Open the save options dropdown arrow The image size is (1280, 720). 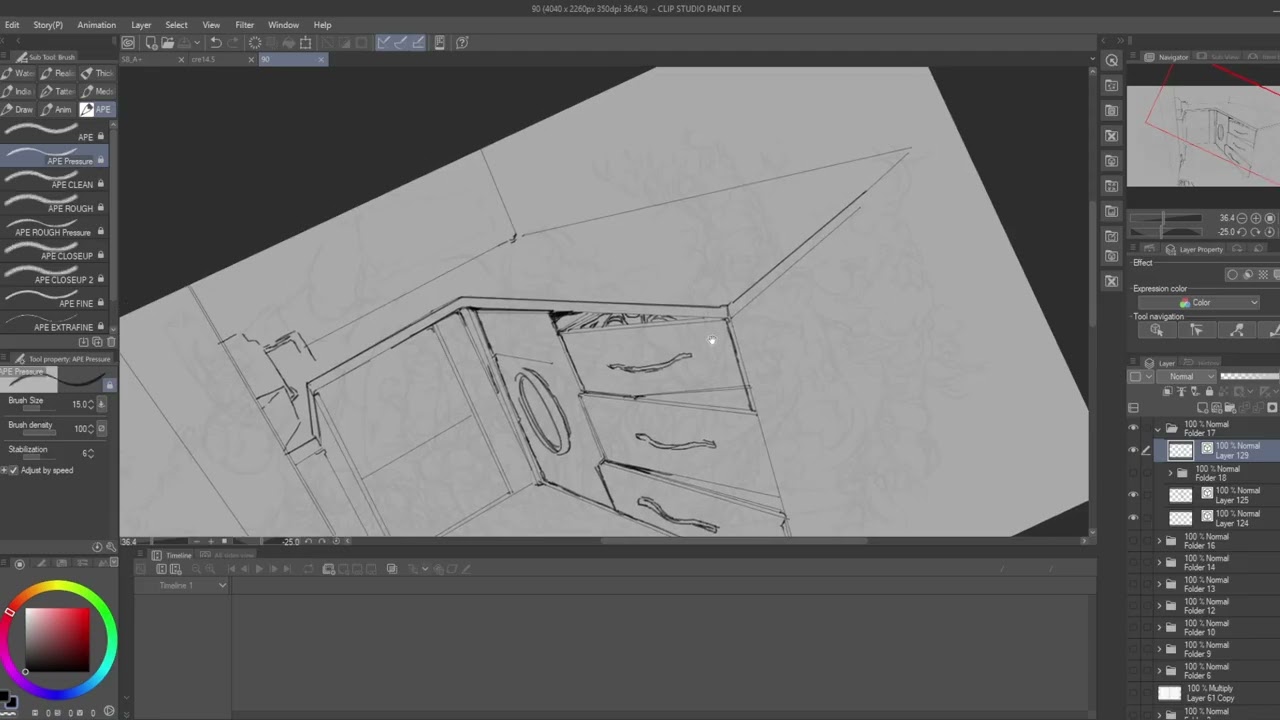click(198, 43)
